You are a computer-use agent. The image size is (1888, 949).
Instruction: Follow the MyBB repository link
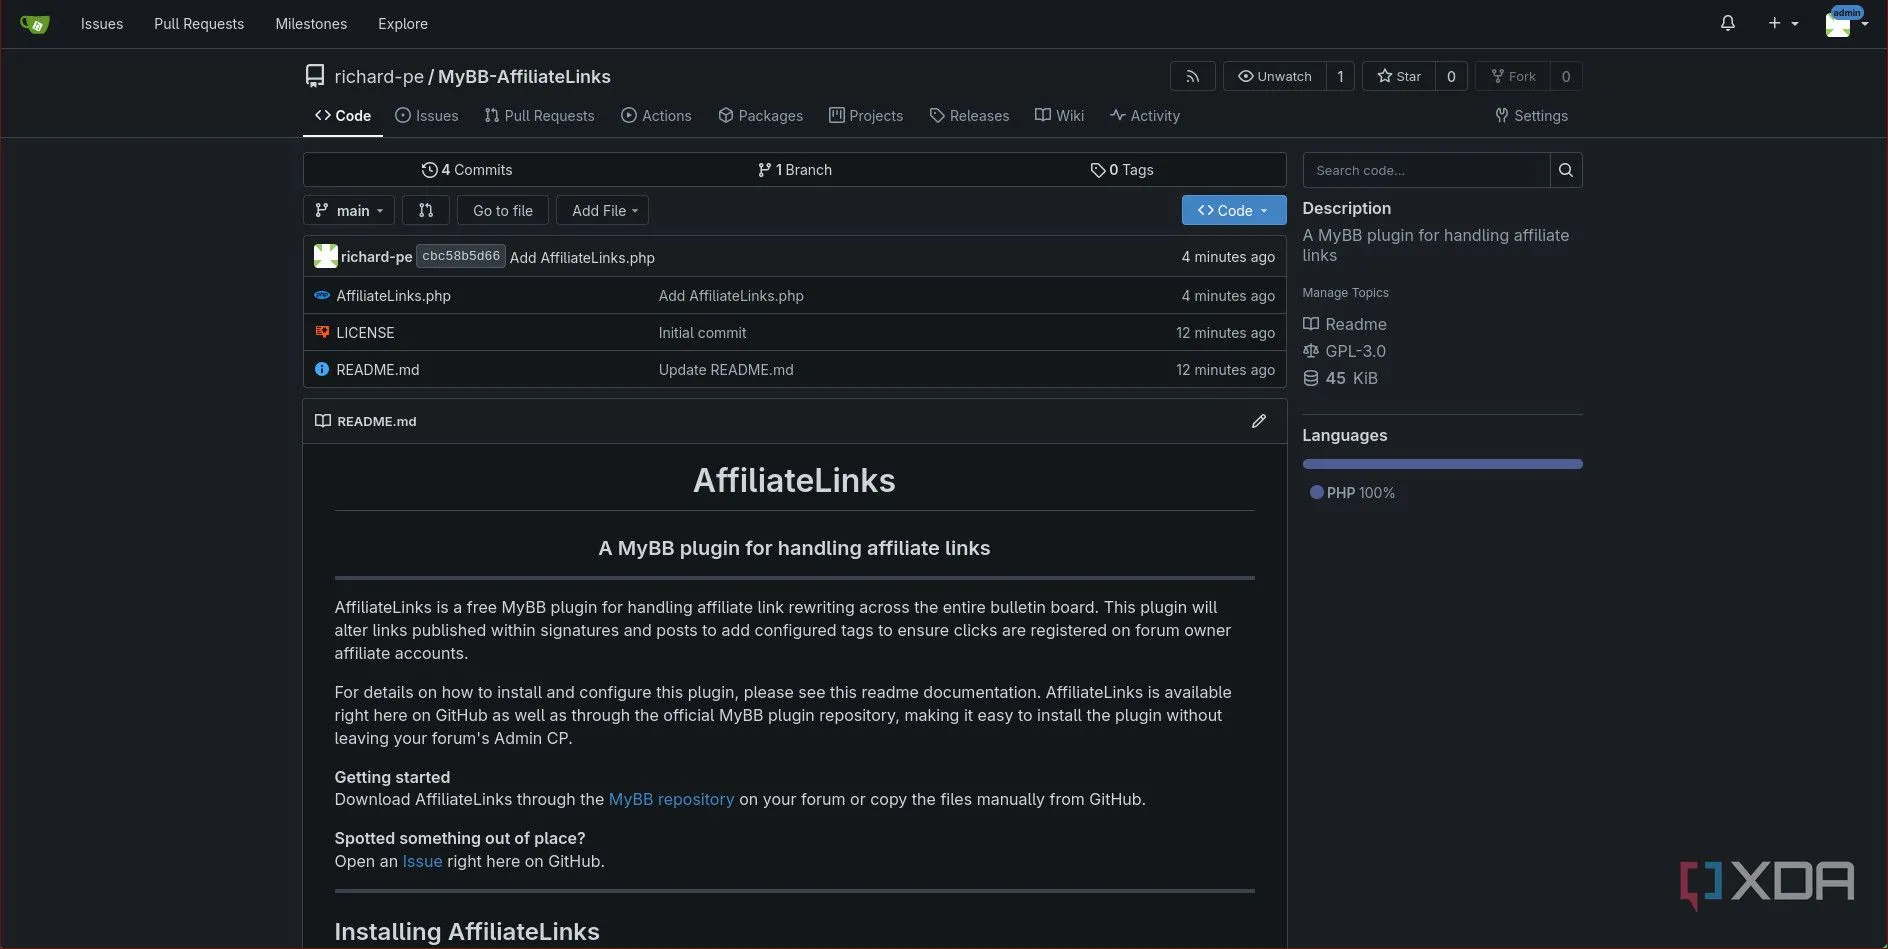[x=671, y=799]
